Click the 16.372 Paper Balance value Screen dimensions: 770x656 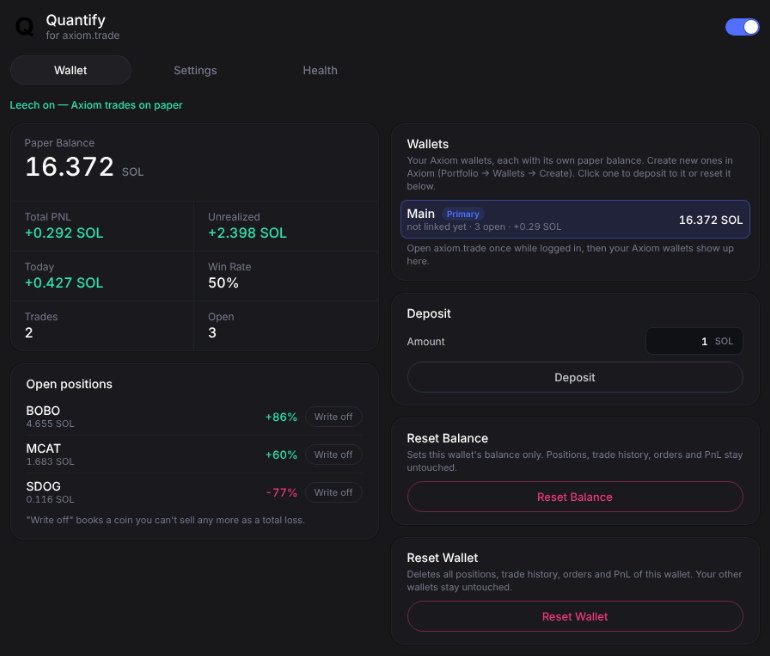69,166
